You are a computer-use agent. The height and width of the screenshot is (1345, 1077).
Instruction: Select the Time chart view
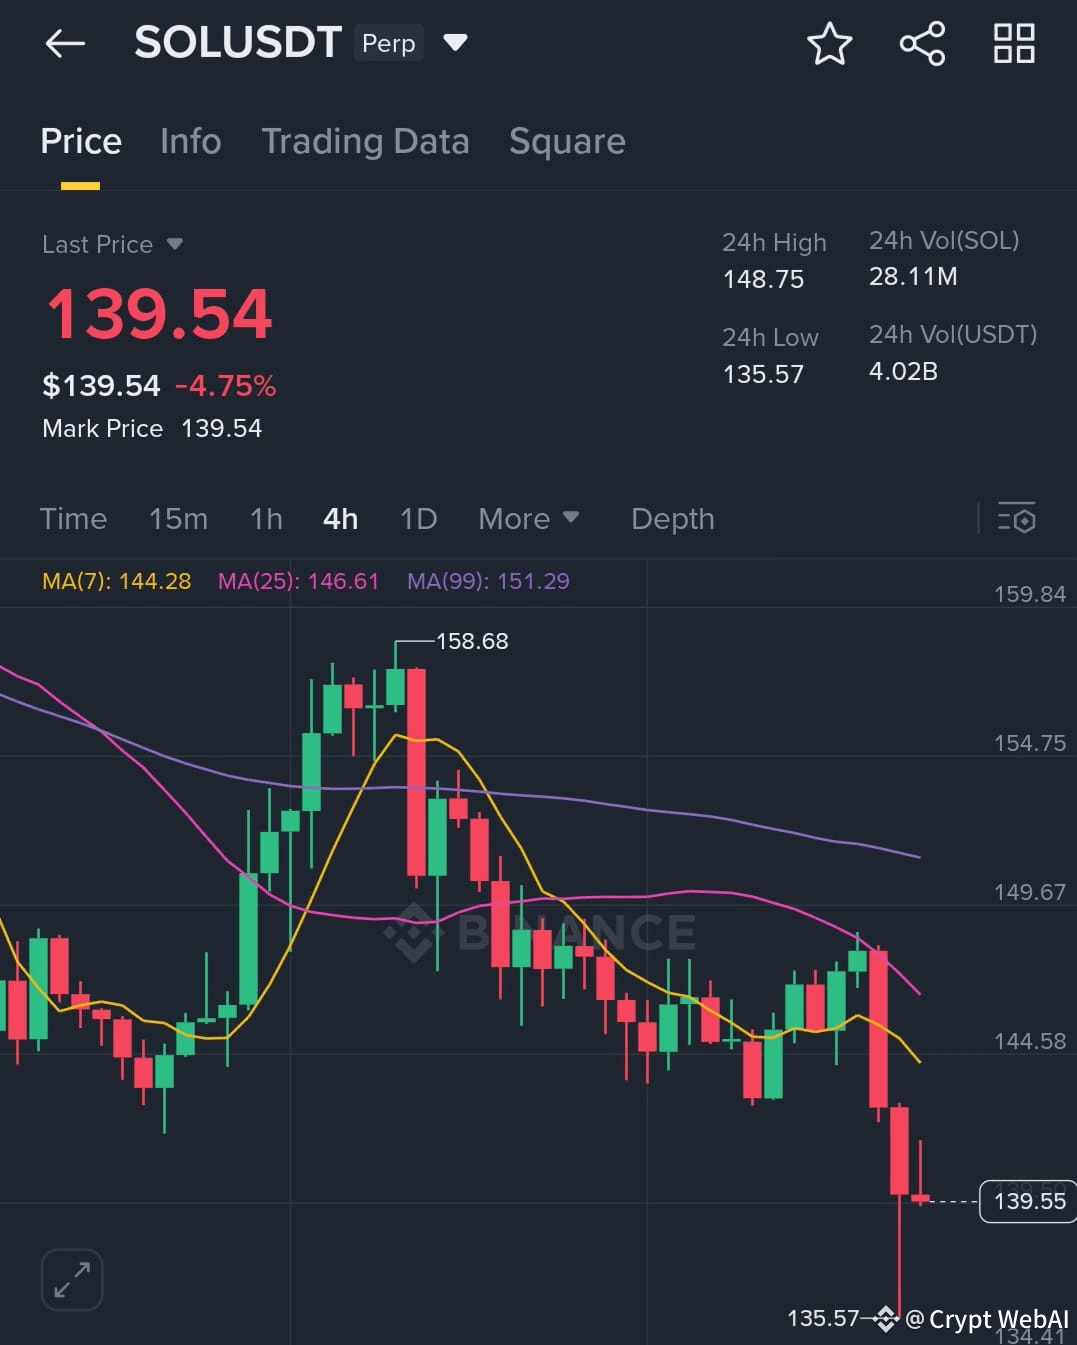(73, 518)
